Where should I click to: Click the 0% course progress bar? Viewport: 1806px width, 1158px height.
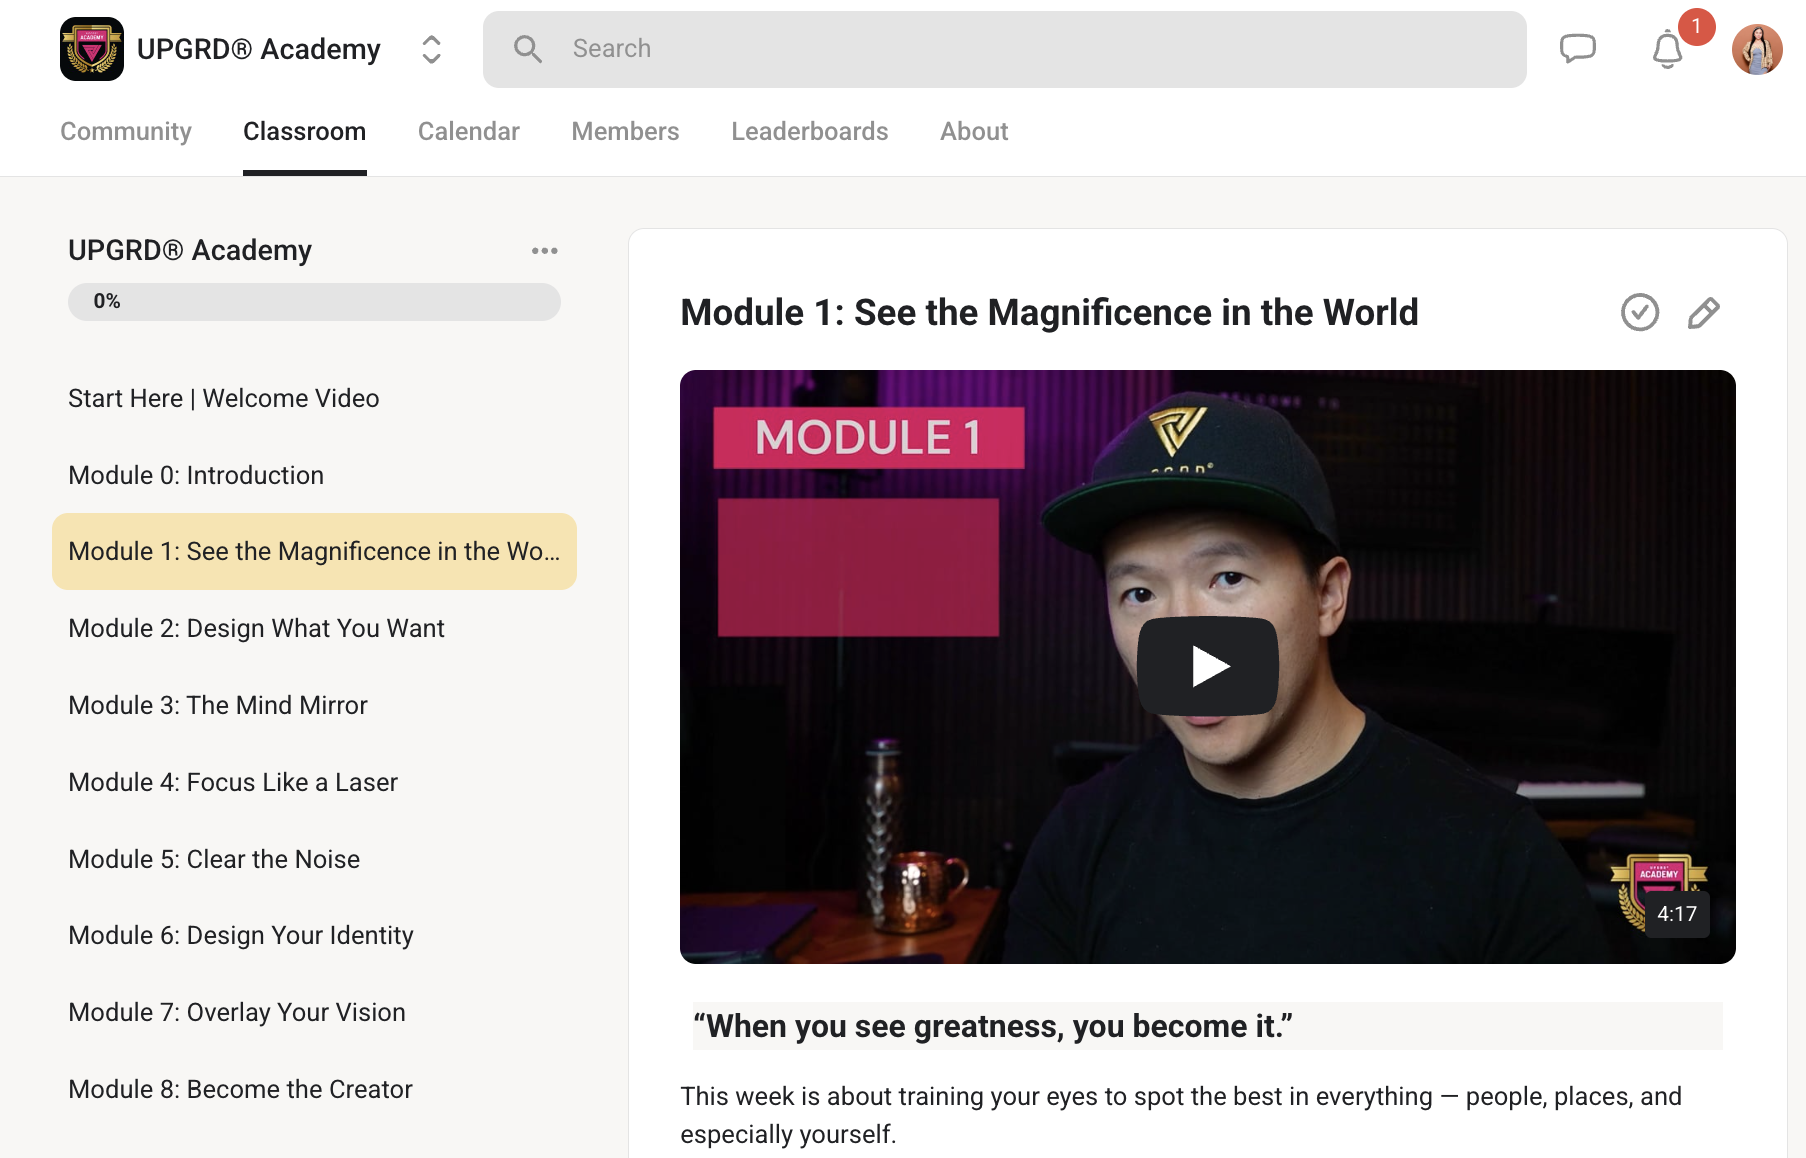tap(314, 302)
